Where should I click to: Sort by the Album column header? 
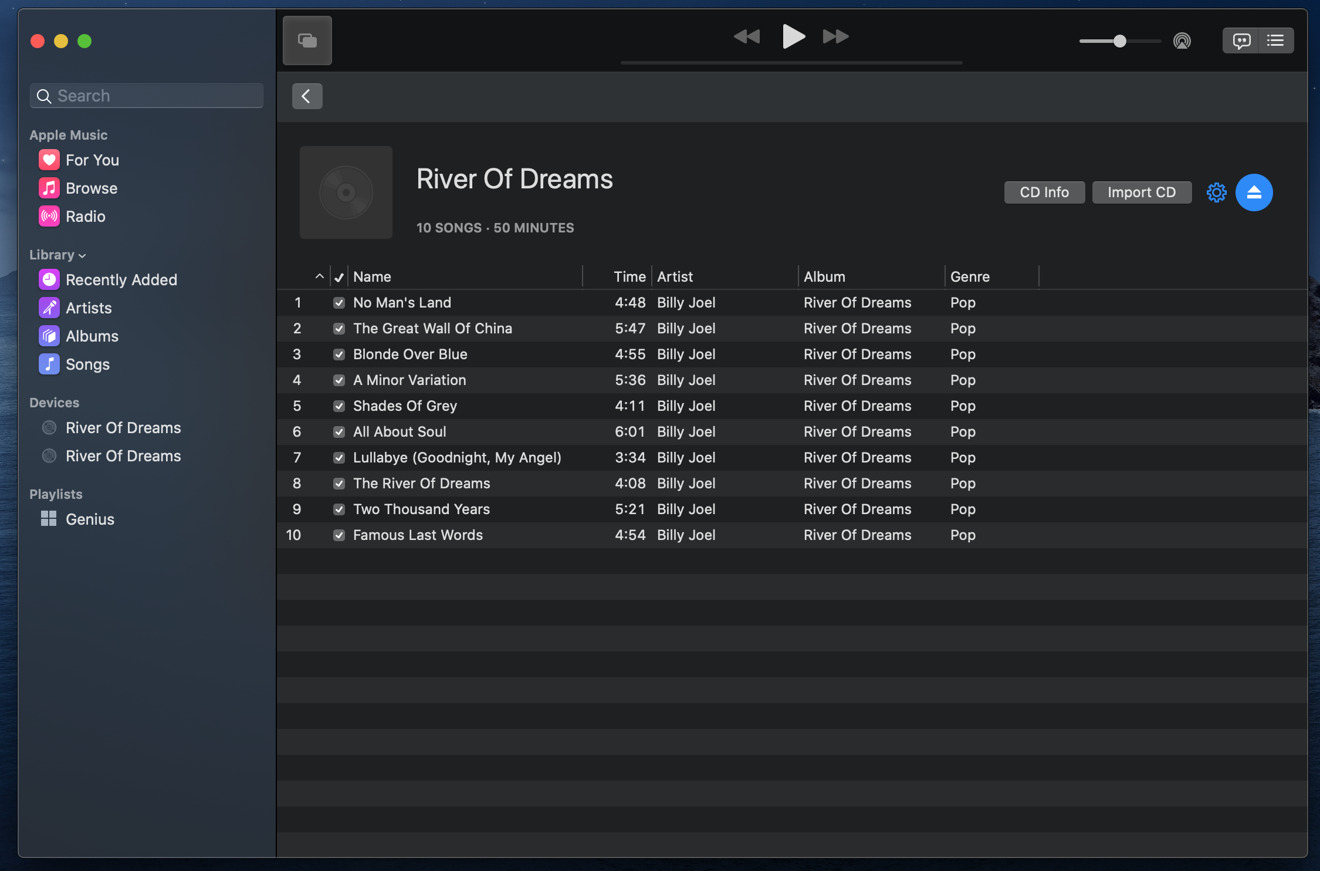(x=824, y=277)
